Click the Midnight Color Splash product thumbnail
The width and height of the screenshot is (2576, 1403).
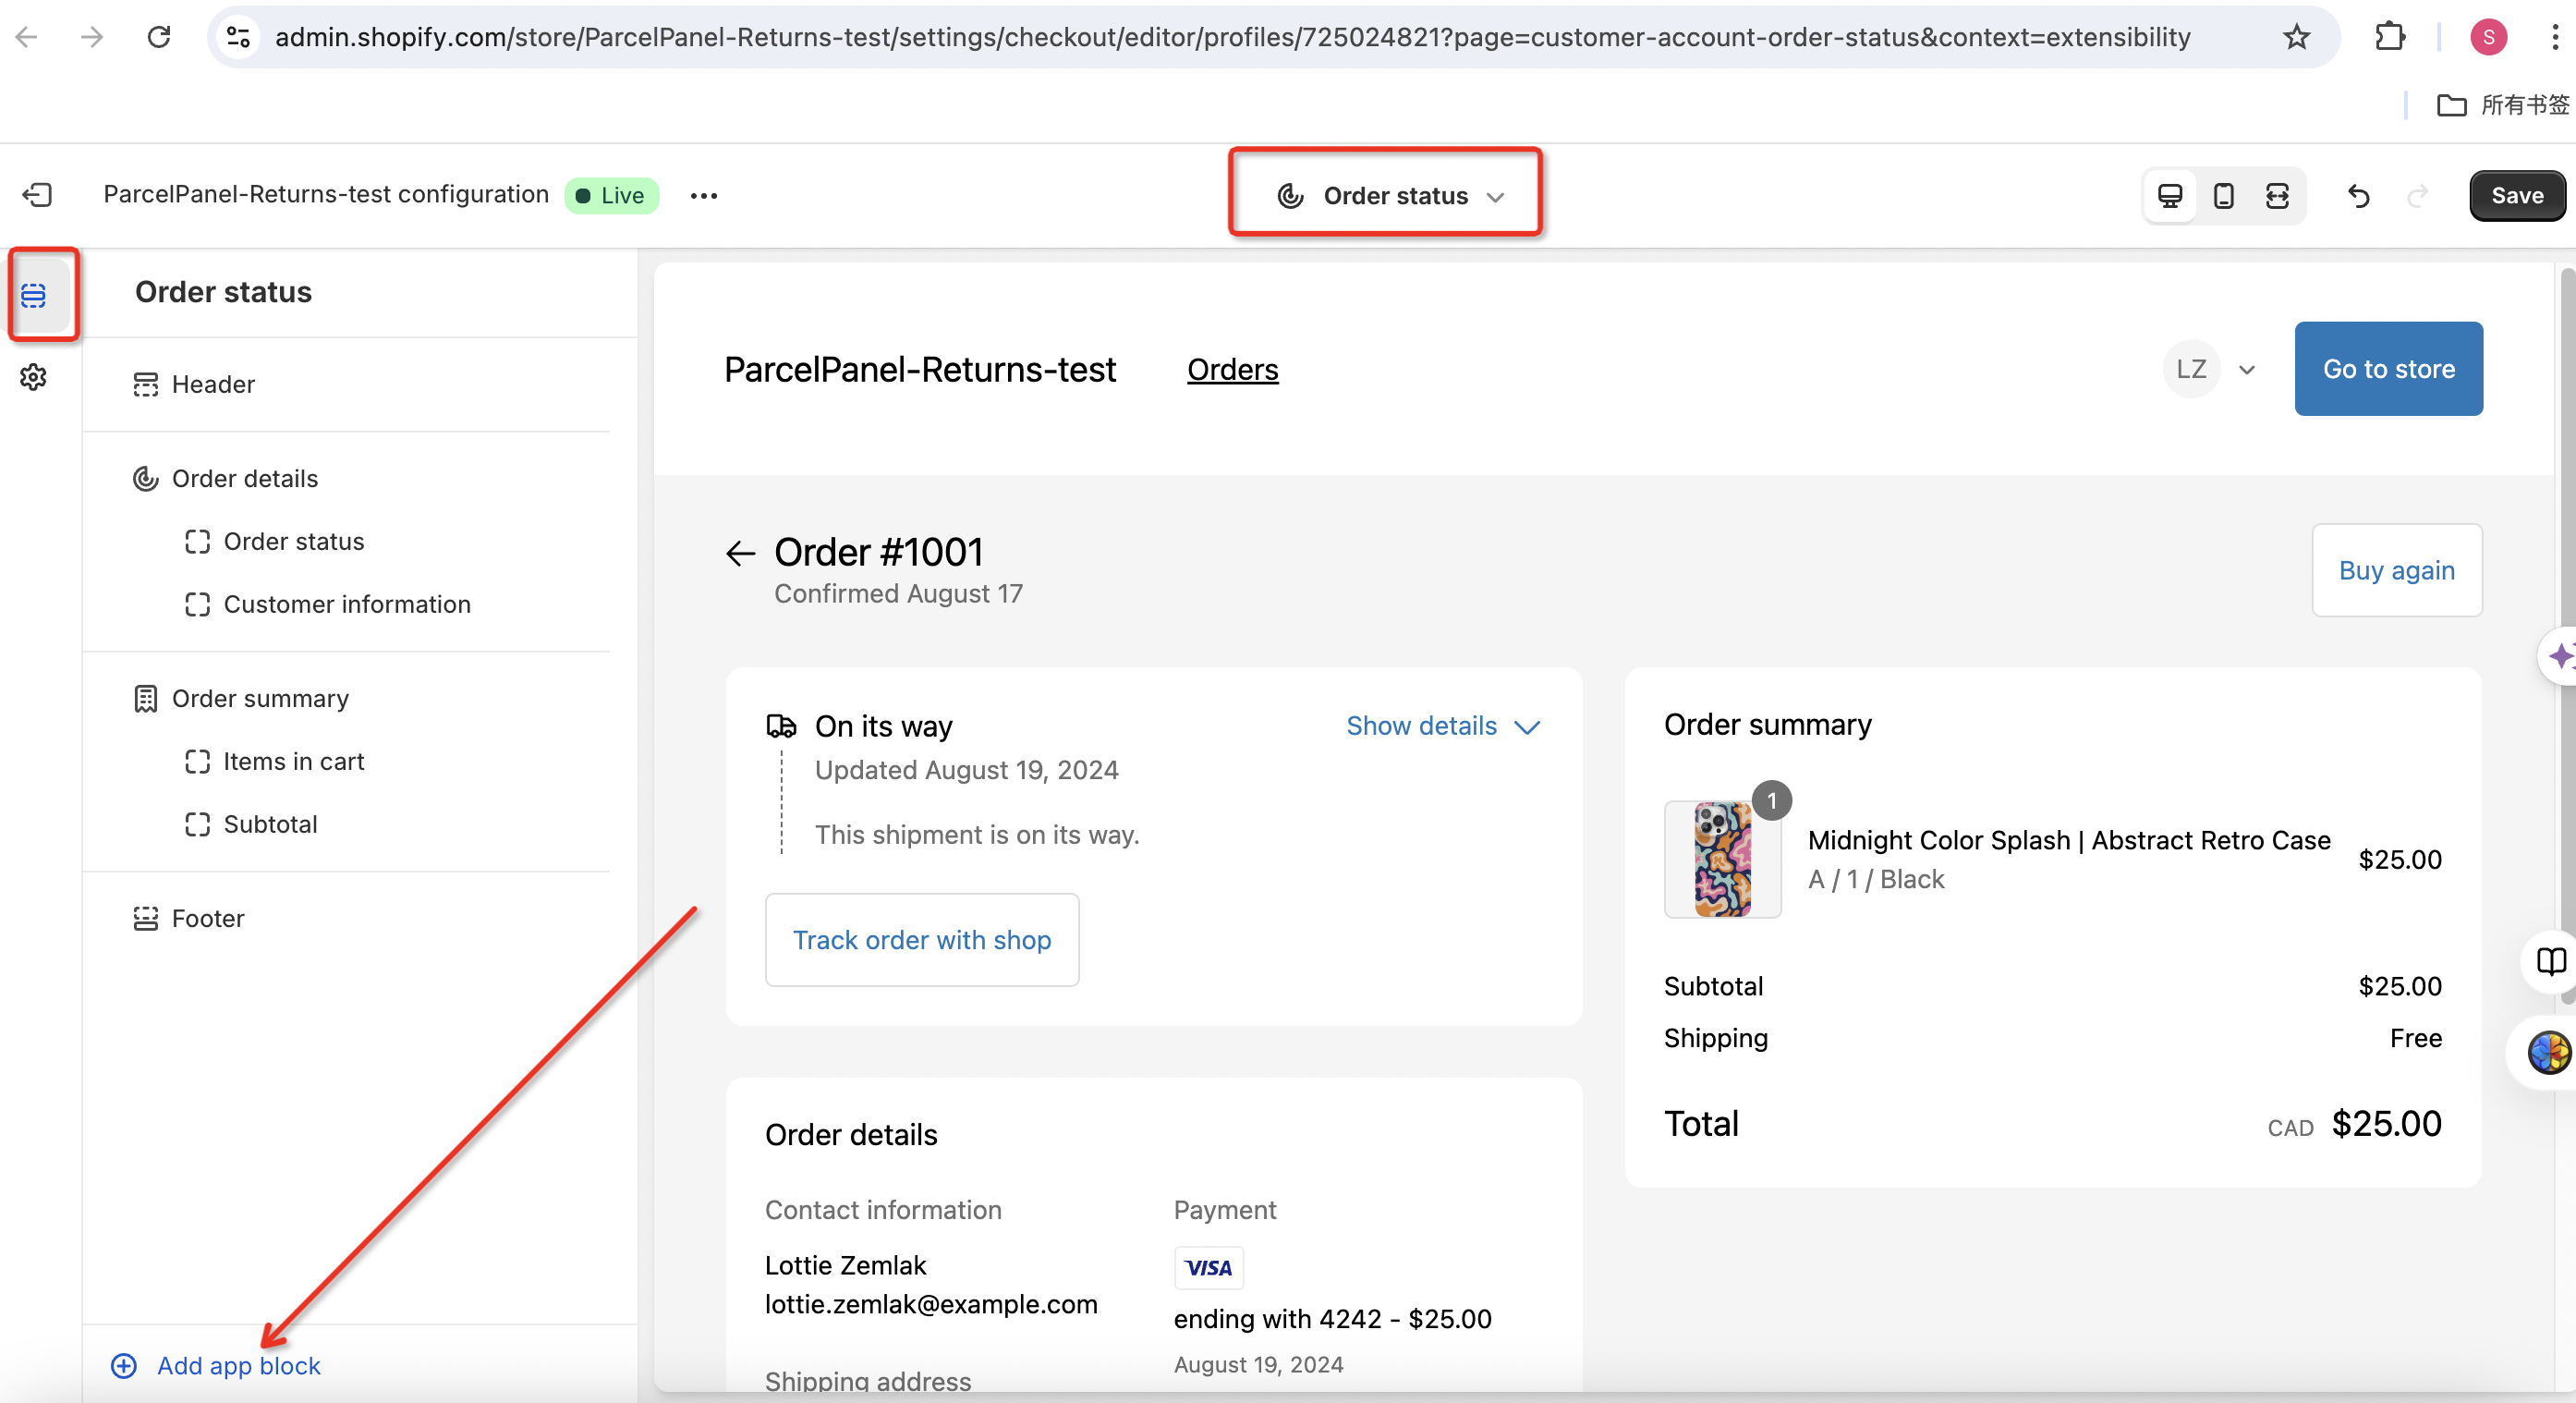pos(1721,859)
